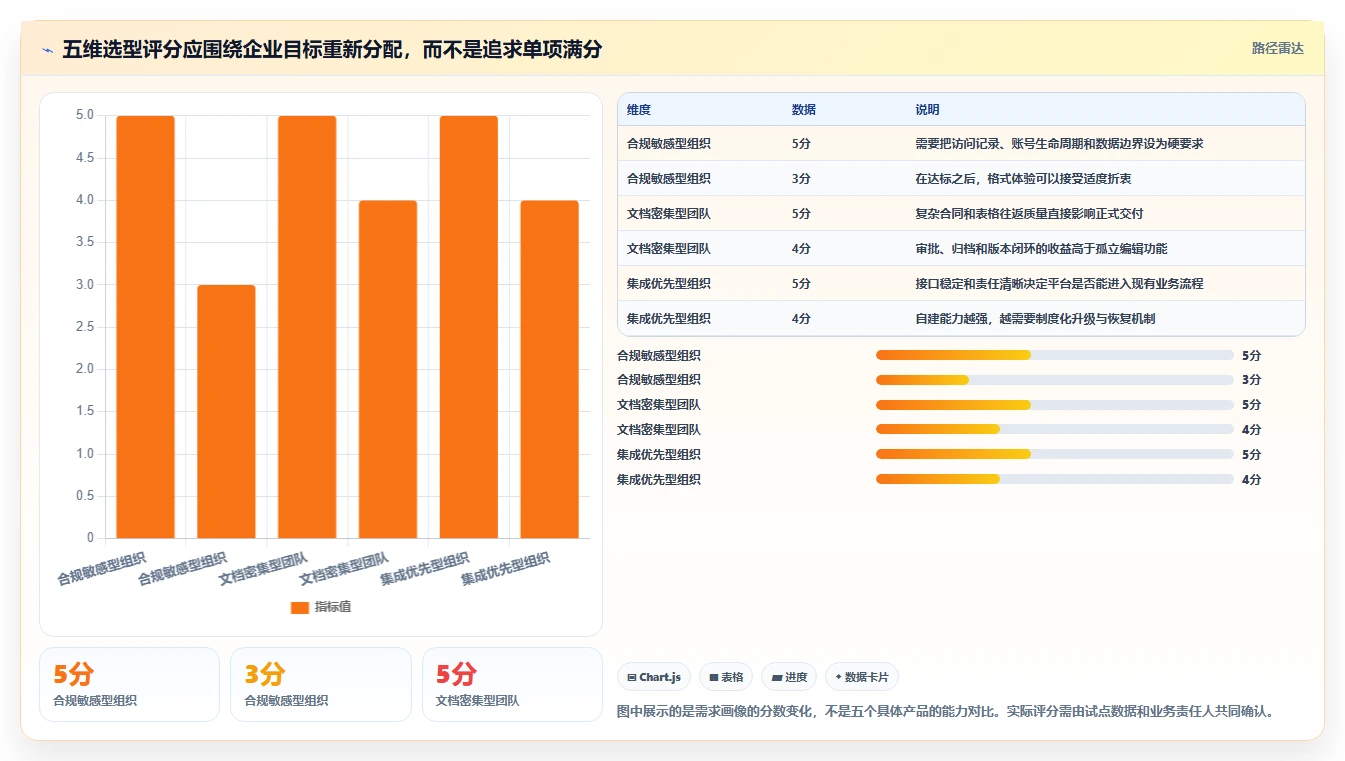Select the 5分 progress bar for 文档密集型团队
1345x761 pixels.
[1055, 405]
